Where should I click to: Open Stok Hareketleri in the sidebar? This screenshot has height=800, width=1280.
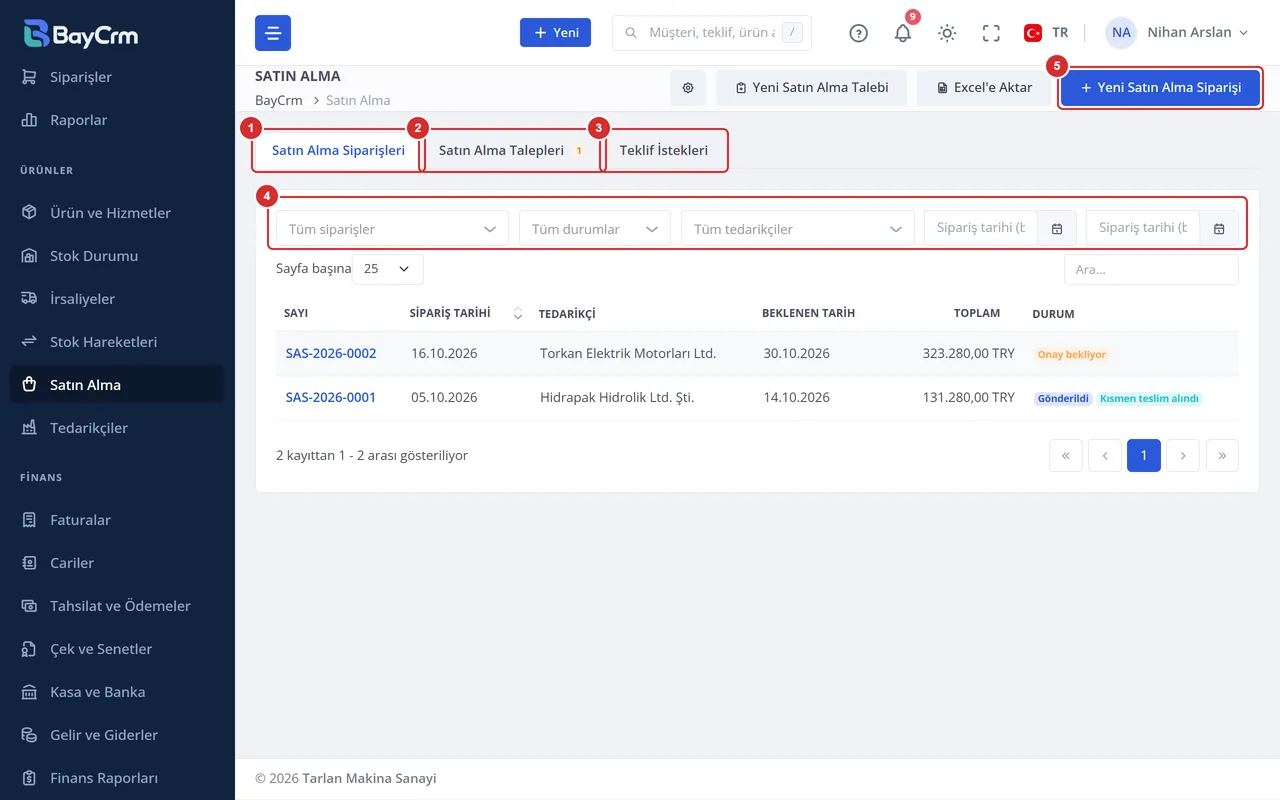click(117, 342)
